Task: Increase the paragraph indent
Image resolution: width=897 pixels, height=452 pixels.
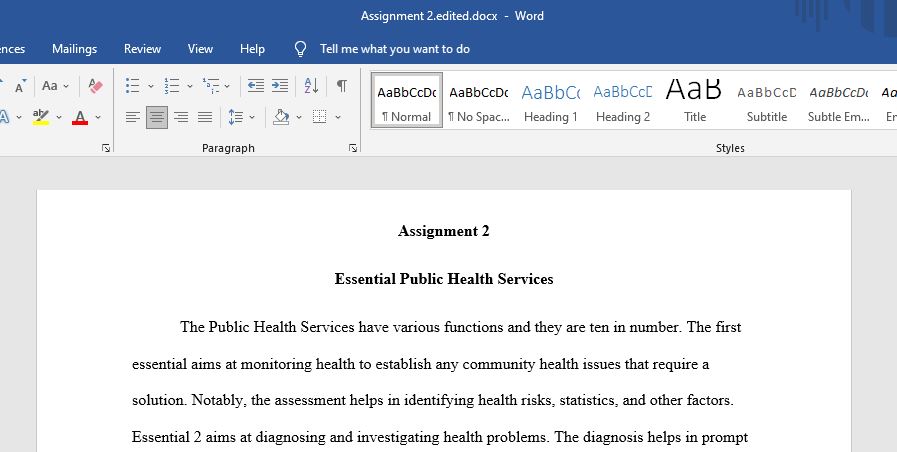Action: [280, 86]
